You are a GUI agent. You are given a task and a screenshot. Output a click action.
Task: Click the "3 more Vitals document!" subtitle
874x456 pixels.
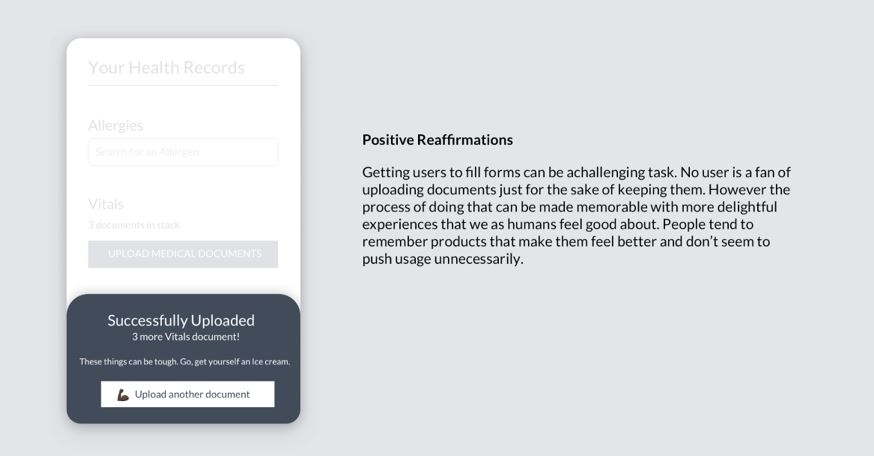pyautogui.click(x=186, y=337)
